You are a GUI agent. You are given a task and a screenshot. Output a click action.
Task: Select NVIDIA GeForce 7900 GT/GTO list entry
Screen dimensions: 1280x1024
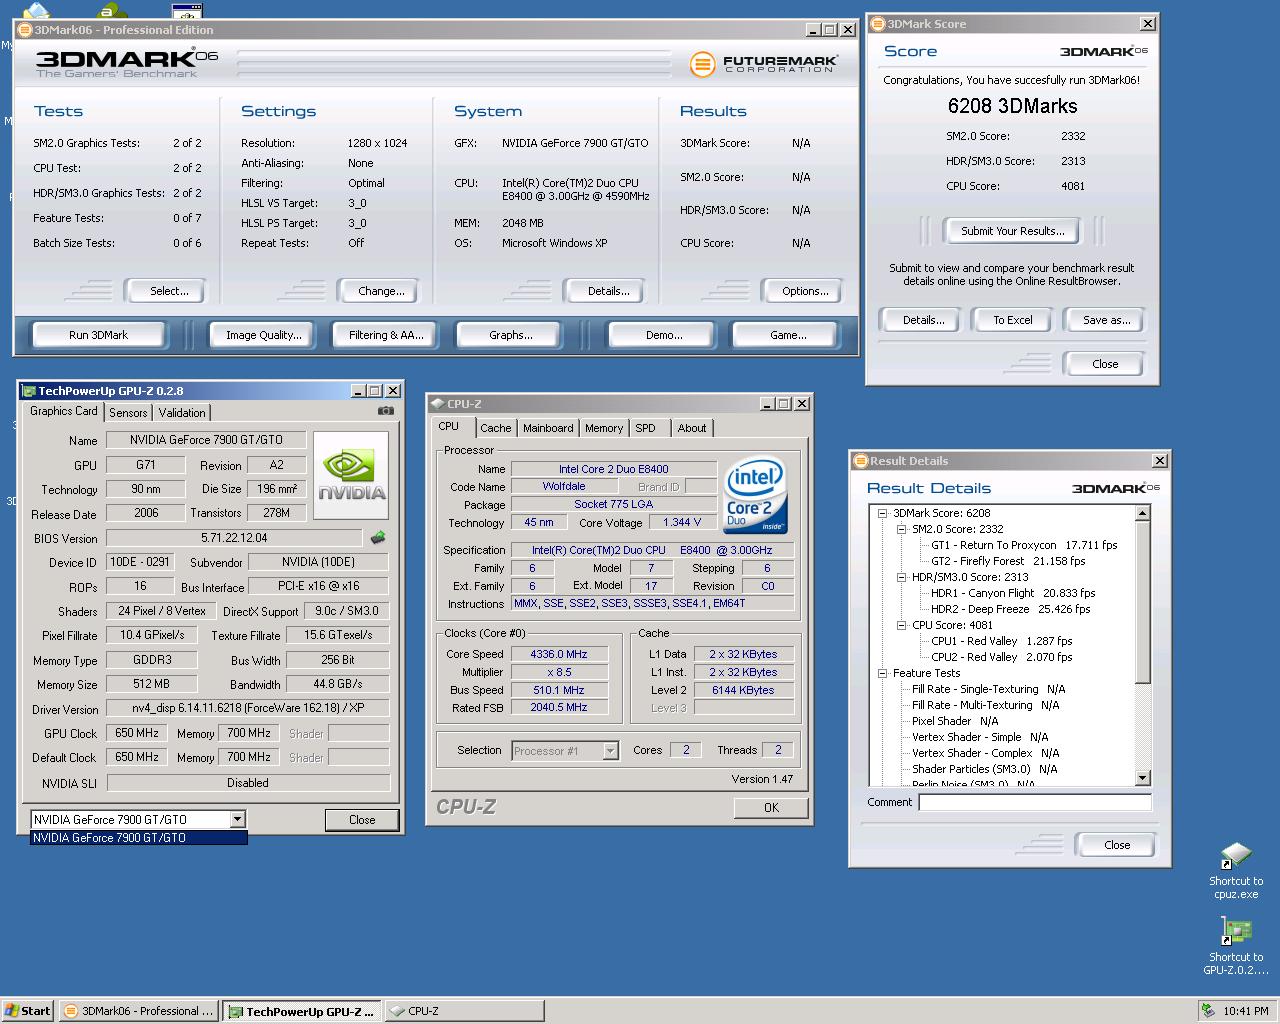[x=139, y=838]
